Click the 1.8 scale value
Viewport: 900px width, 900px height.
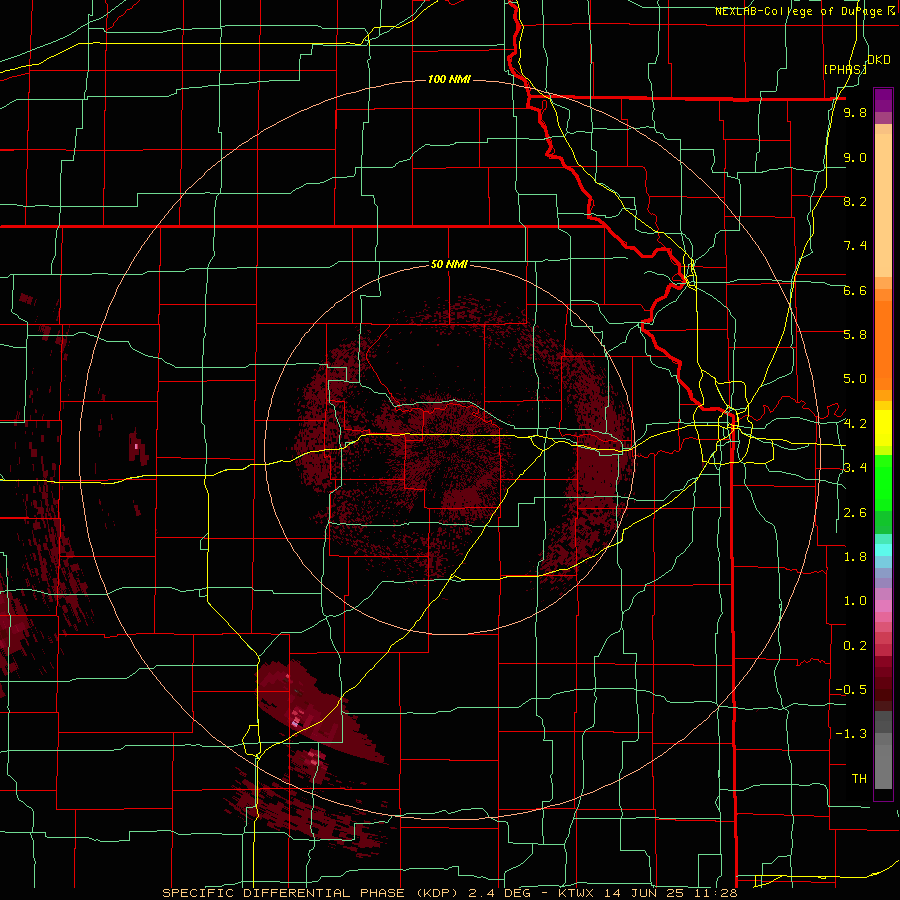[x=855, y=557]
